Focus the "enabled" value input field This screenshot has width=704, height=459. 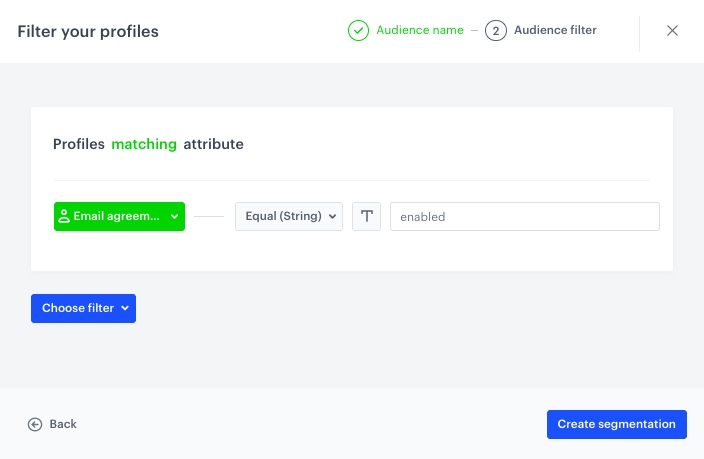[524, 217]
